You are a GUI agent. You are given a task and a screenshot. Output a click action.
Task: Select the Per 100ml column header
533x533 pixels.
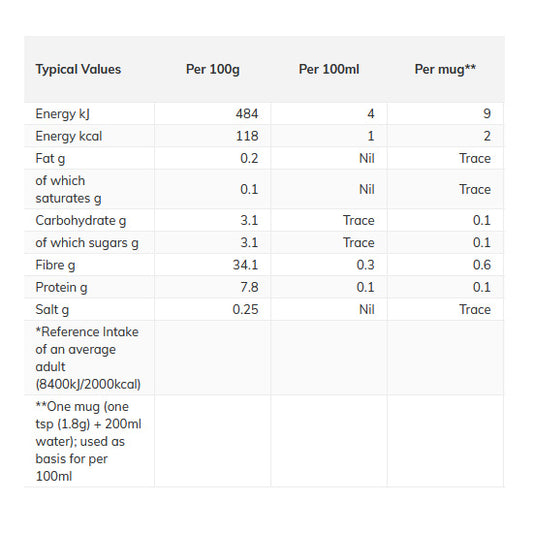[x=329, y=69]
